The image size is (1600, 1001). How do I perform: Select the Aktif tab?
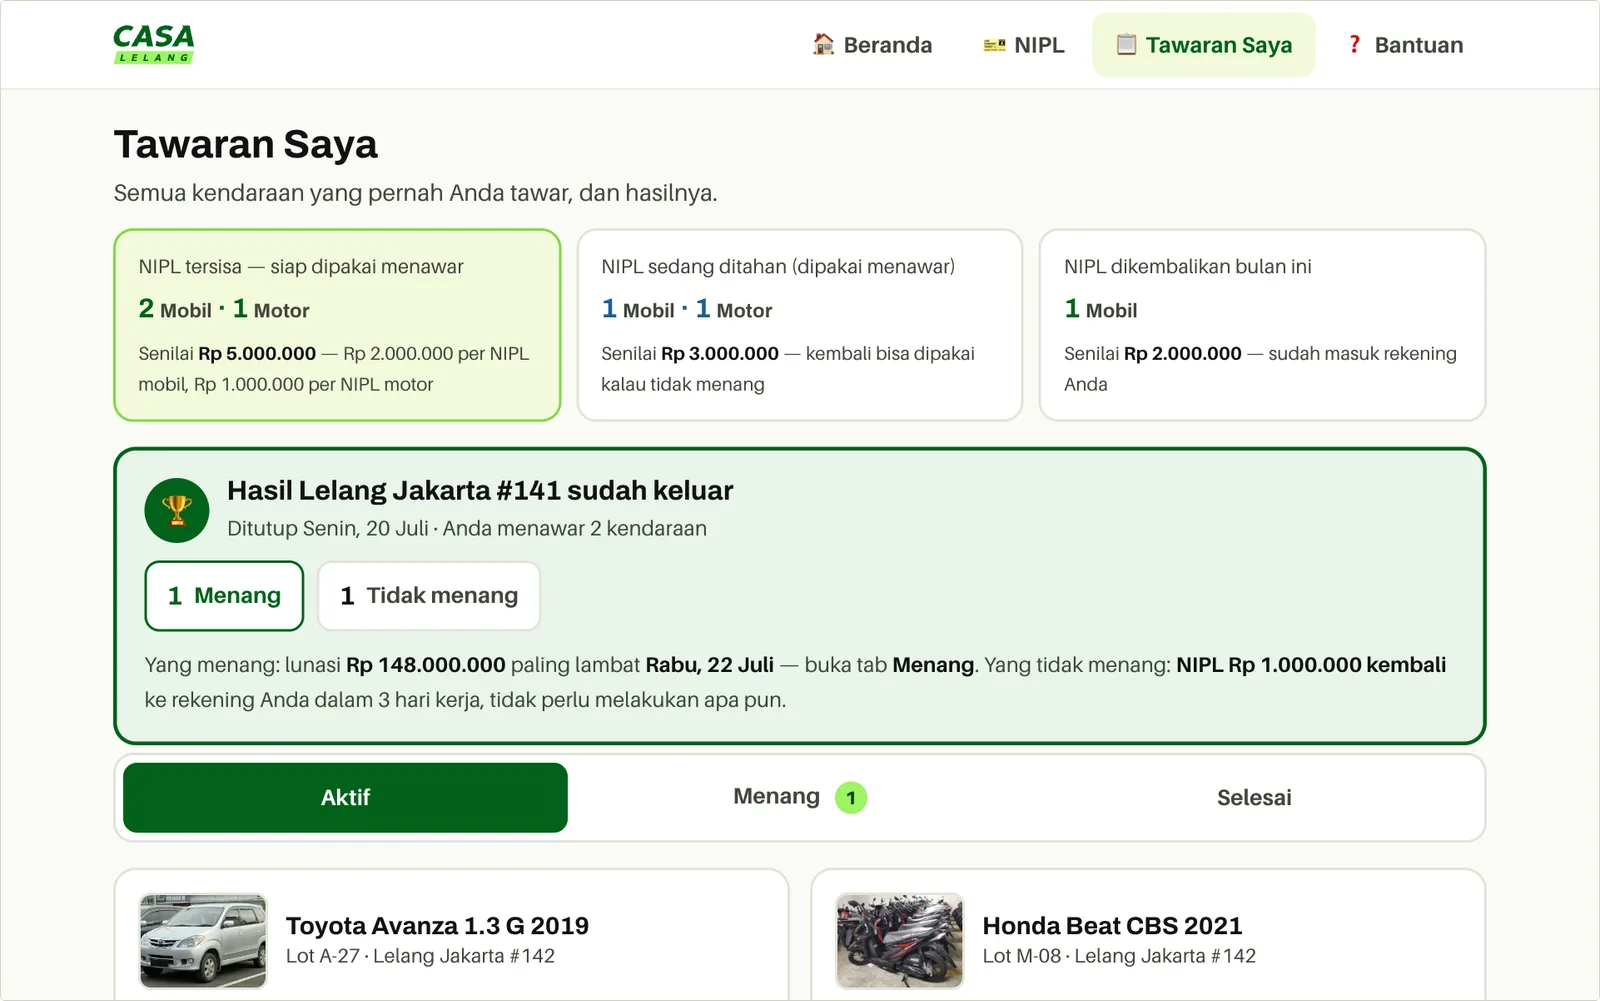tap(345, 797)
